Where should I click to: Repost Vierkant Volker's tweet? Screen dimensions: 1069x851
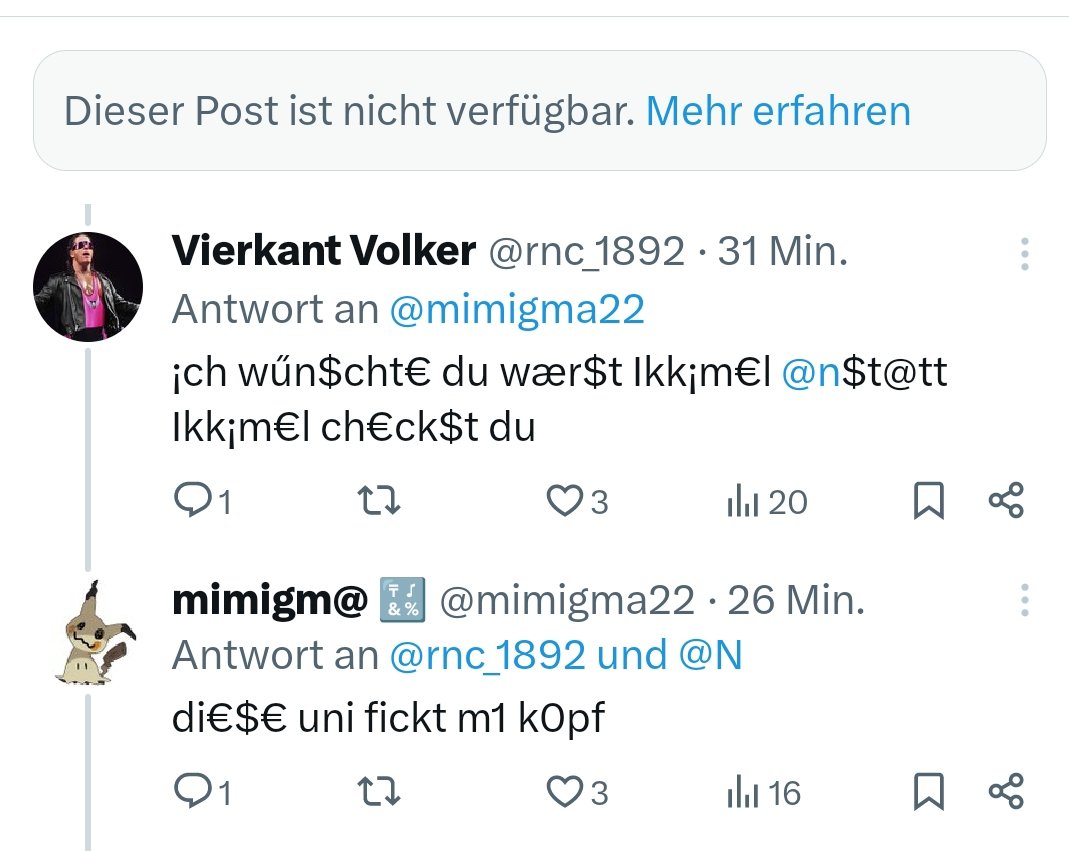[x=379, y=501]
